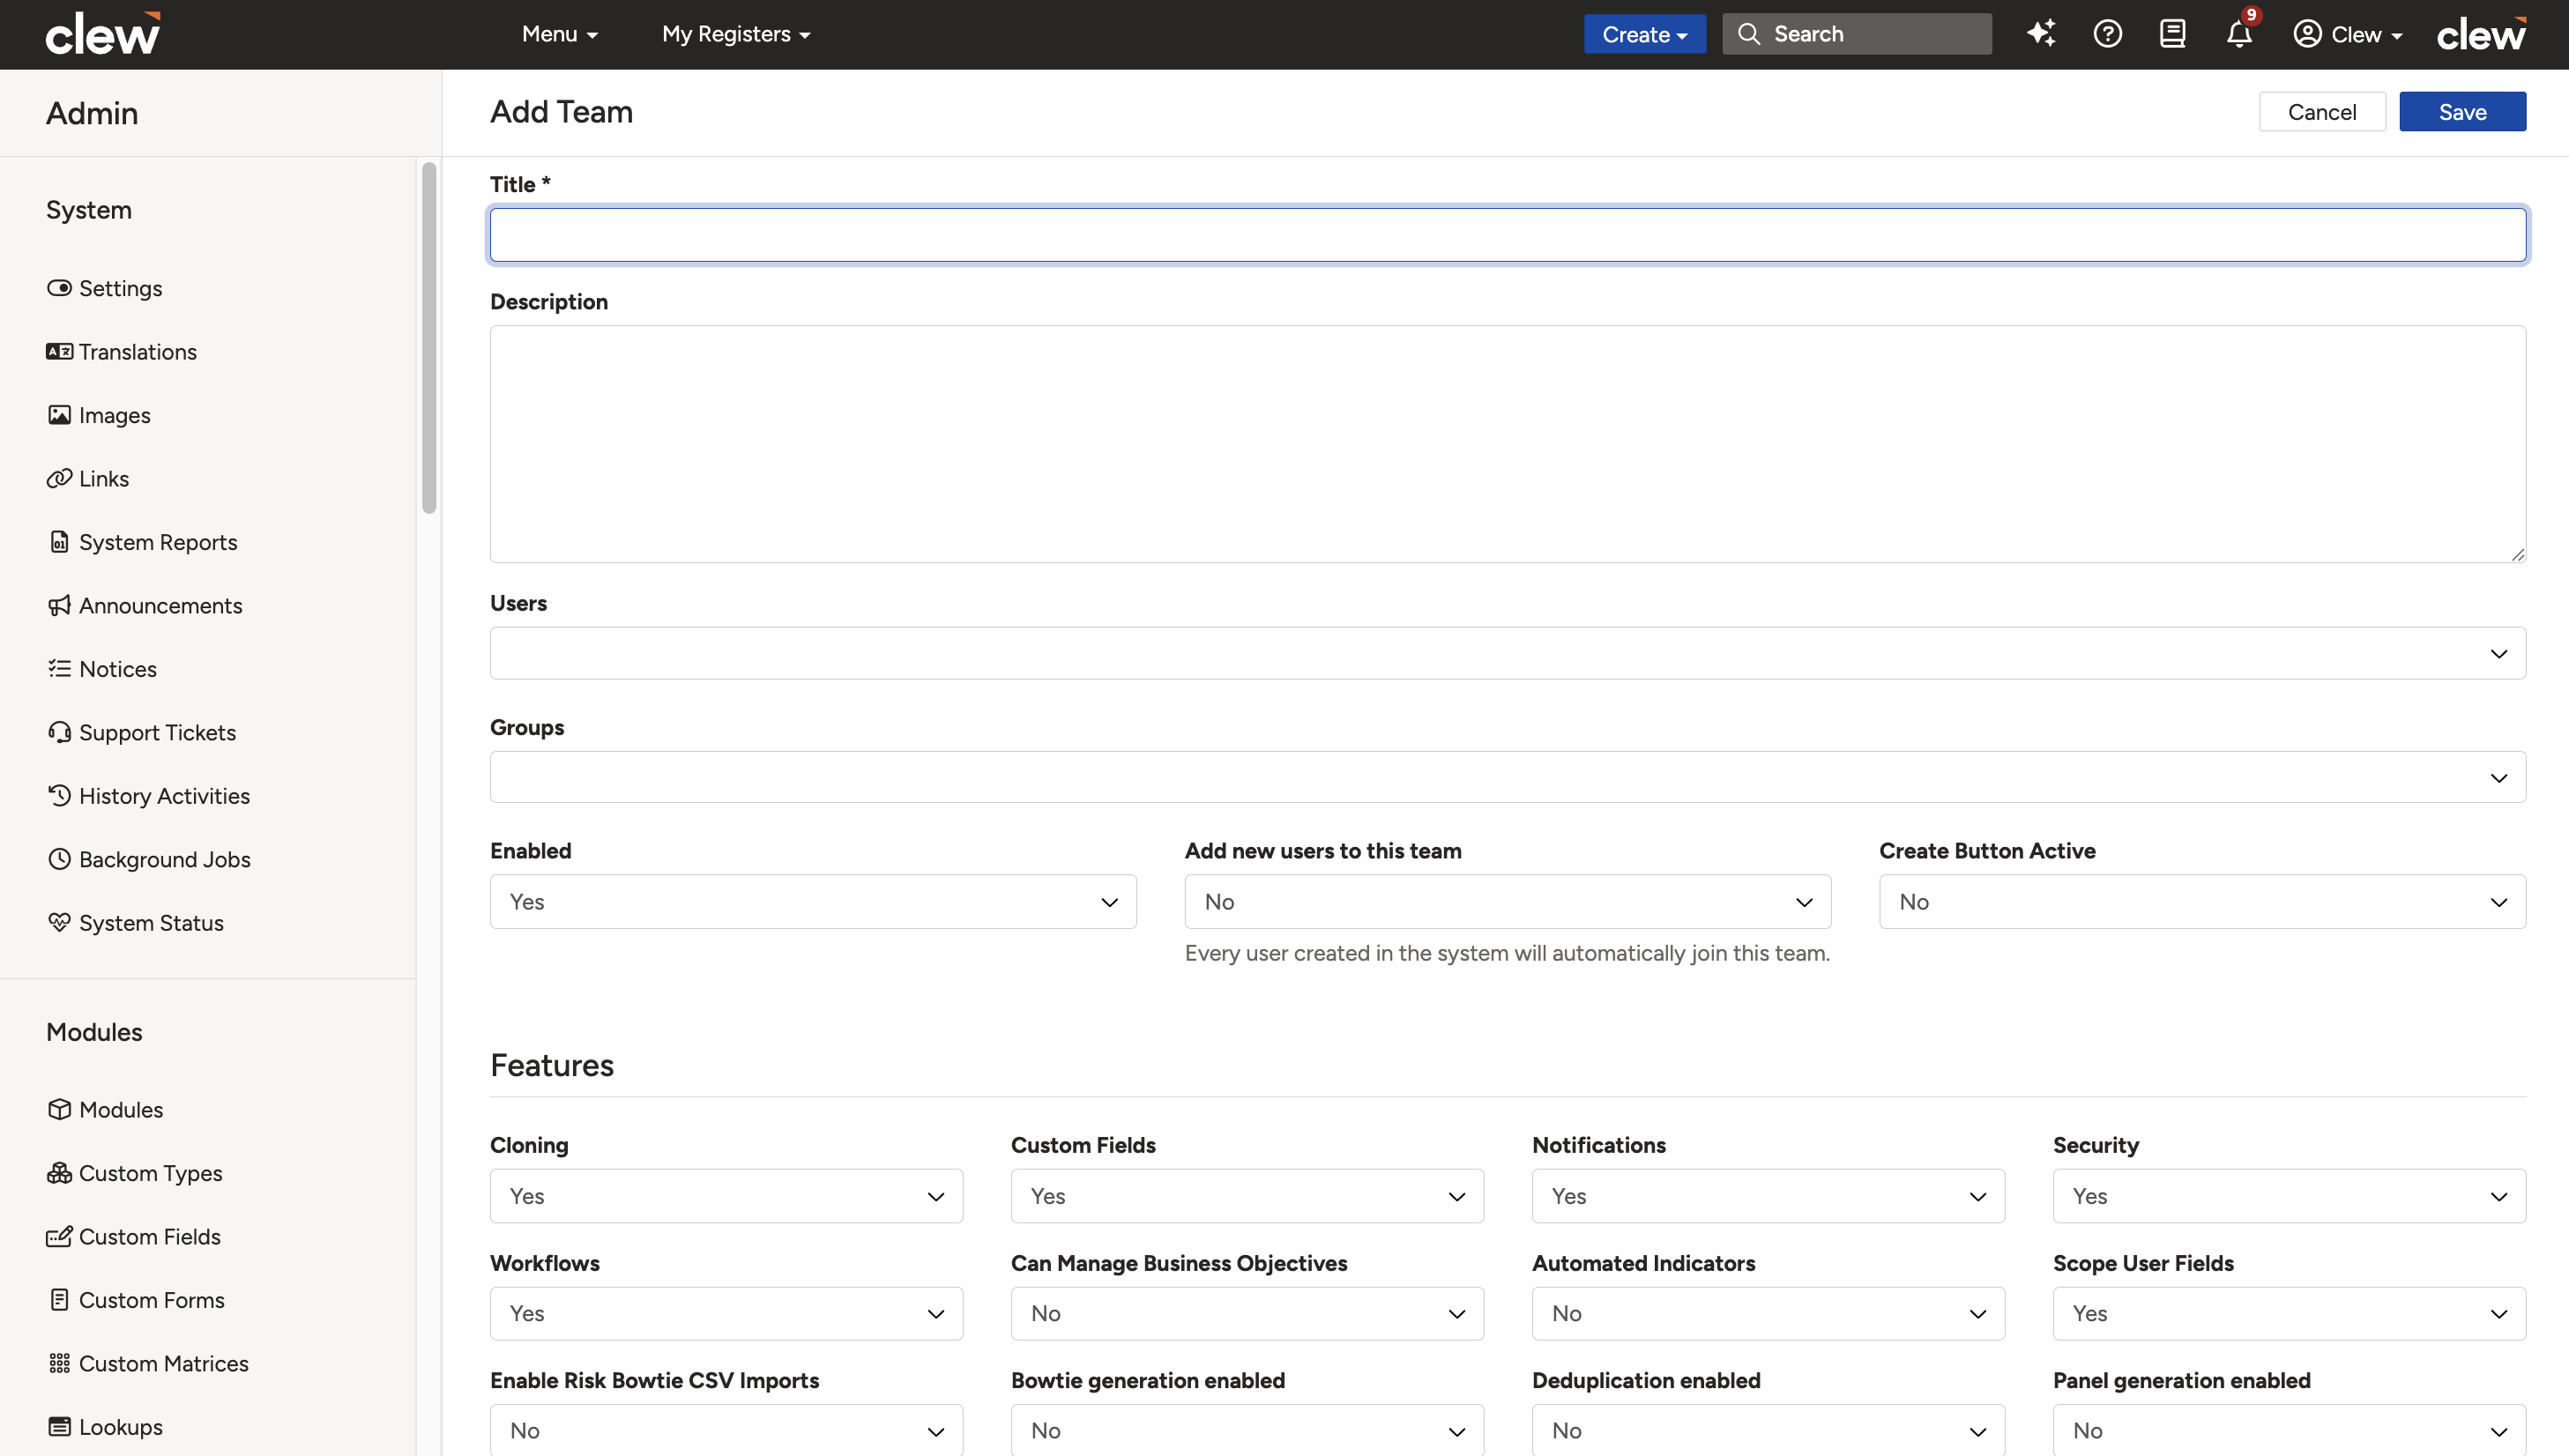Go to Translations in Admin sidebar
The image size is (2569, 1456).
pyautogui.click(x=138, y=352)
